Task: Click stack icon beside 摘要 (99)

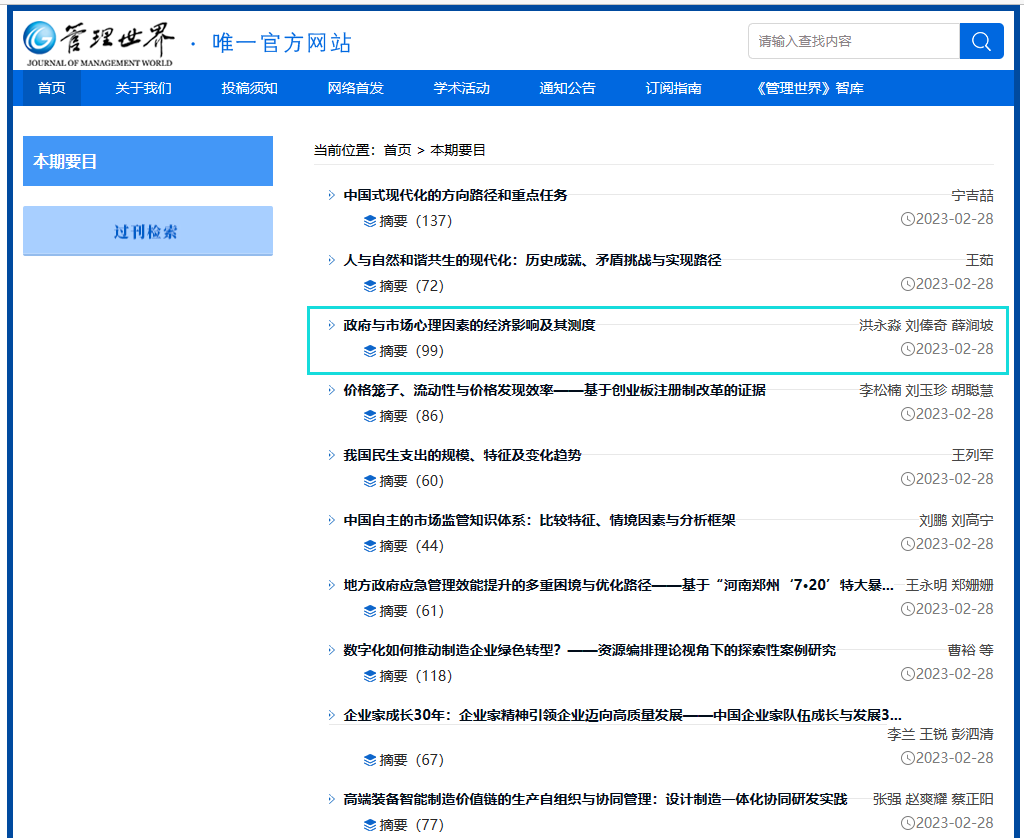Action: (370, 351)
